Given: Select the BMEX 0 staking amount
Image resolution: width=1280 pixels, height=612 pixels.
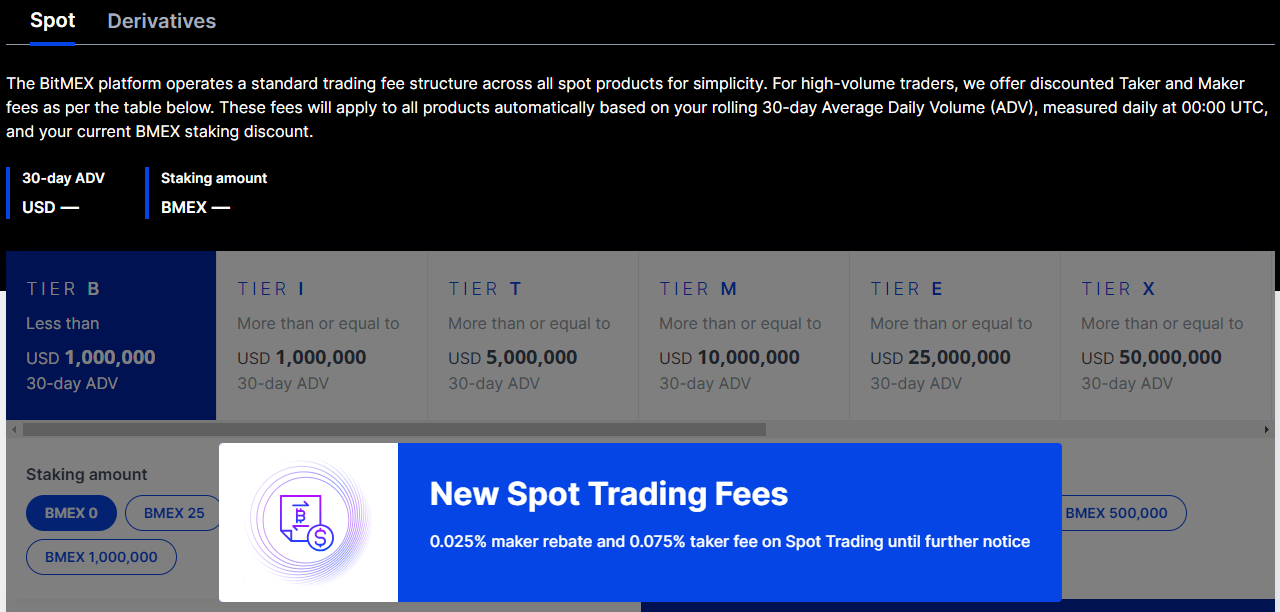Looking at the screenshot, I should click(71, 513).
